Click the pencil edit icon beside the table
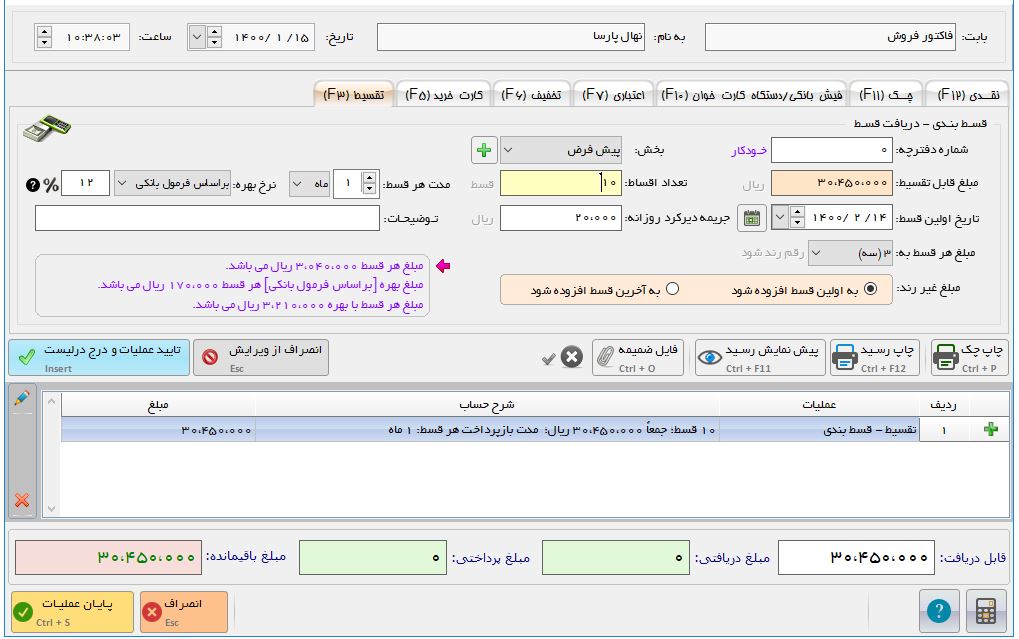The image size is (1019, 639). coord(22,399)
